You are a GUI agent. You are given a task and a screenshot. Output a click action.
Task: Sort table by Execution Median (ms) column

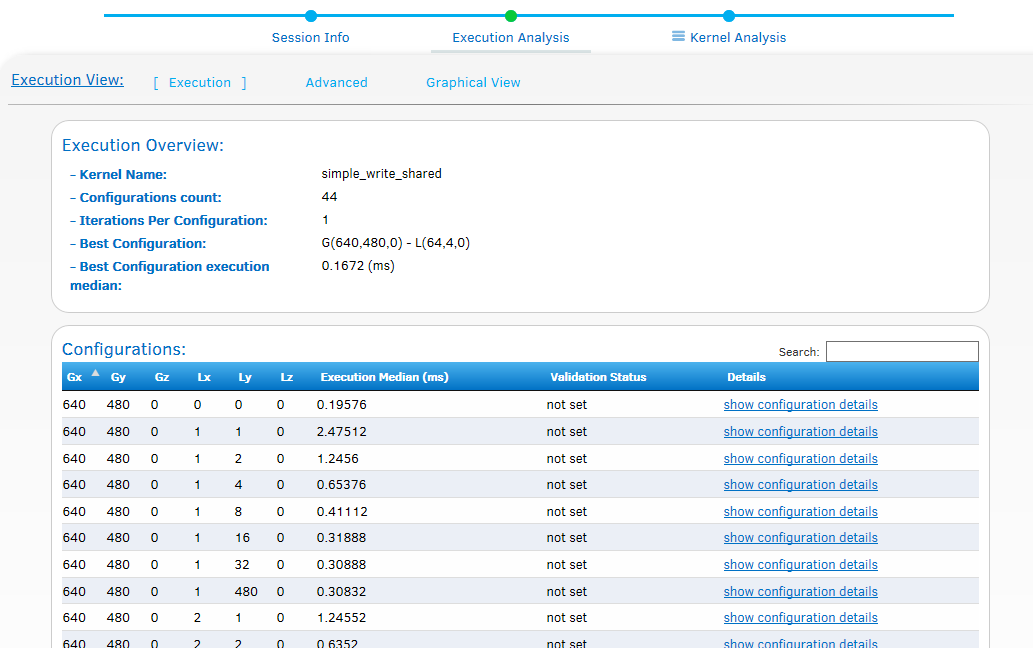384,378
